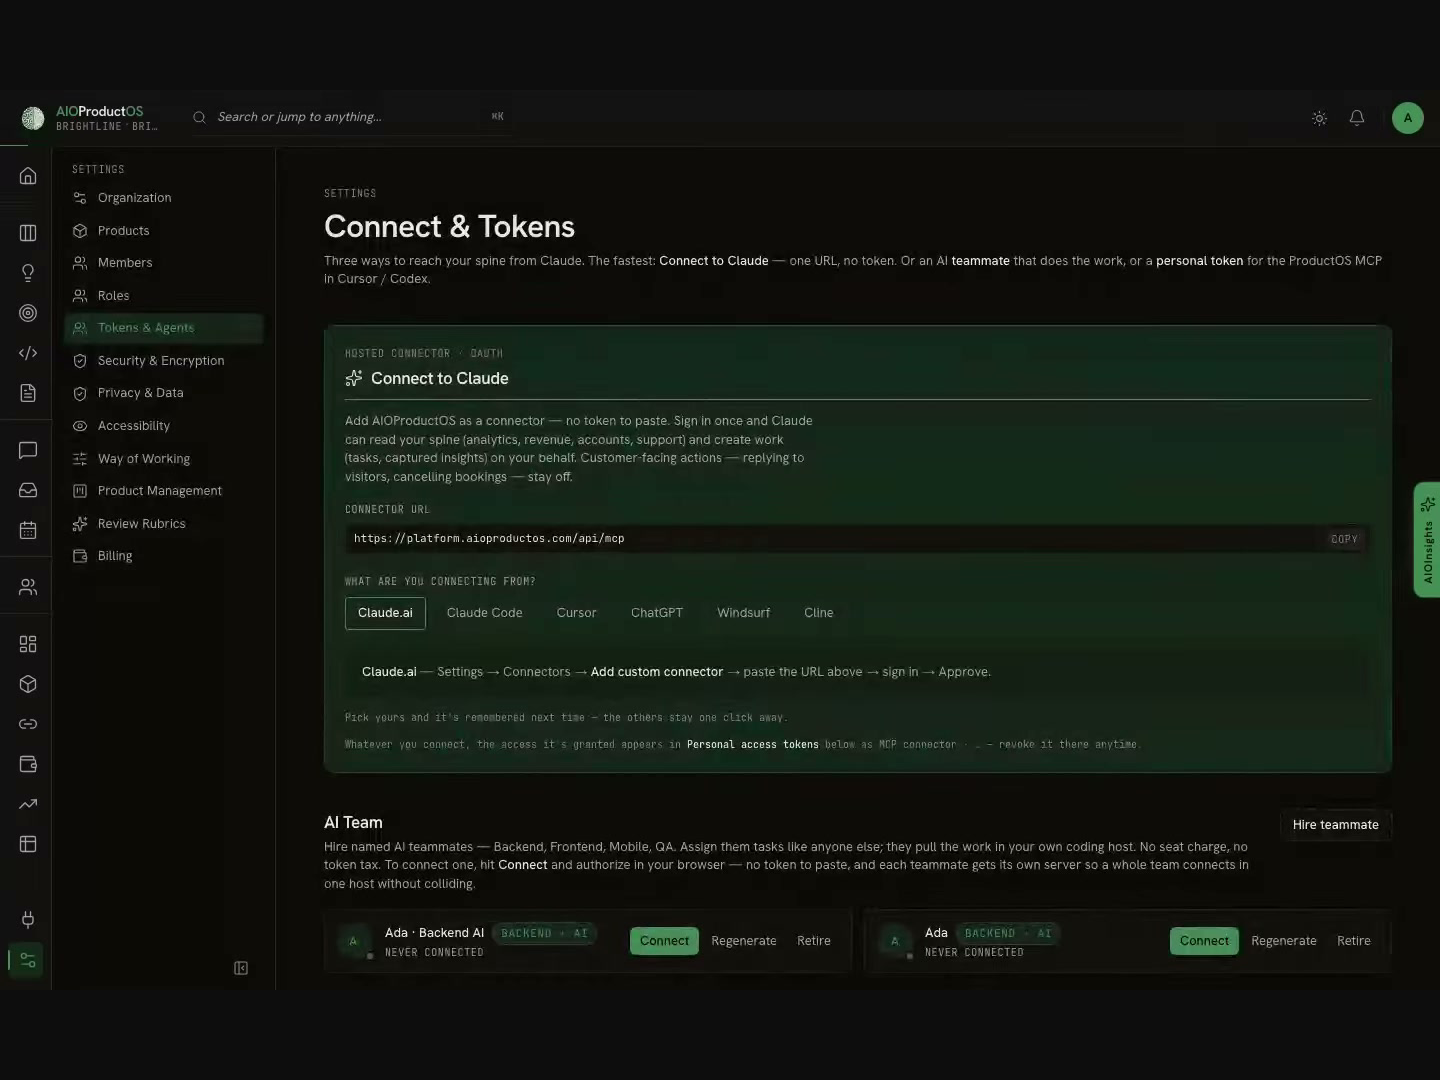Regenerate the second Ada teammate card
The height and width of the screenshot is (1080, 1440).
tap(1284, 941)
